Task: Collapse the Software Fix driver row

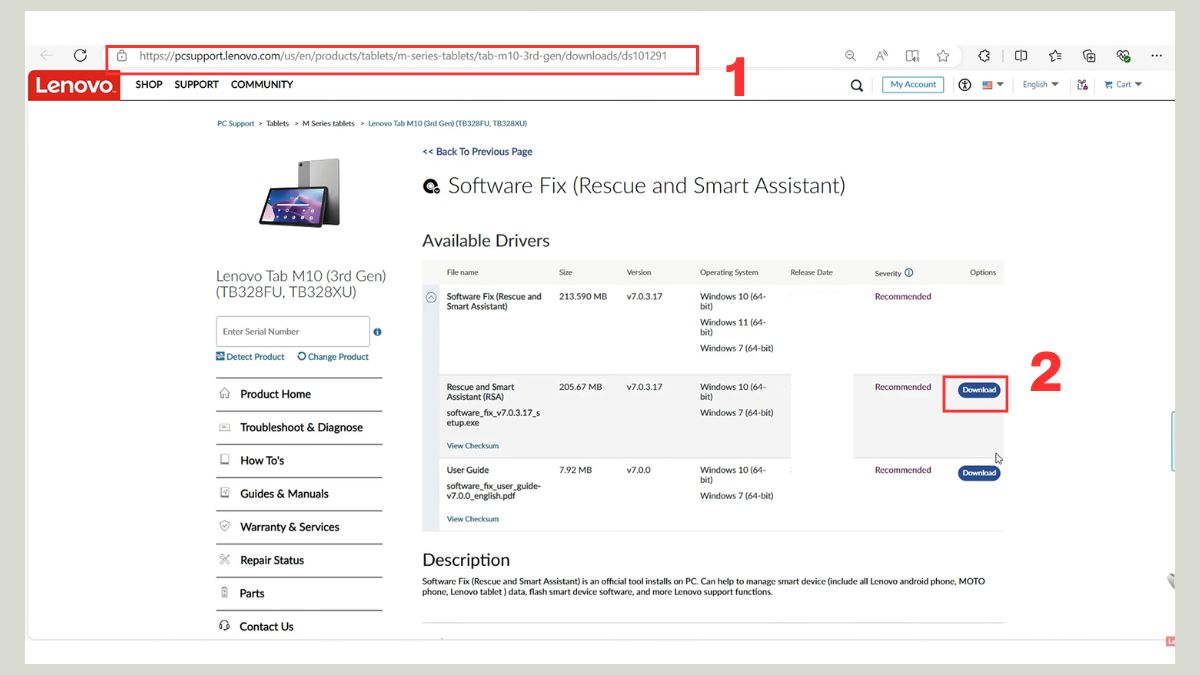Action: click(431, 297)
